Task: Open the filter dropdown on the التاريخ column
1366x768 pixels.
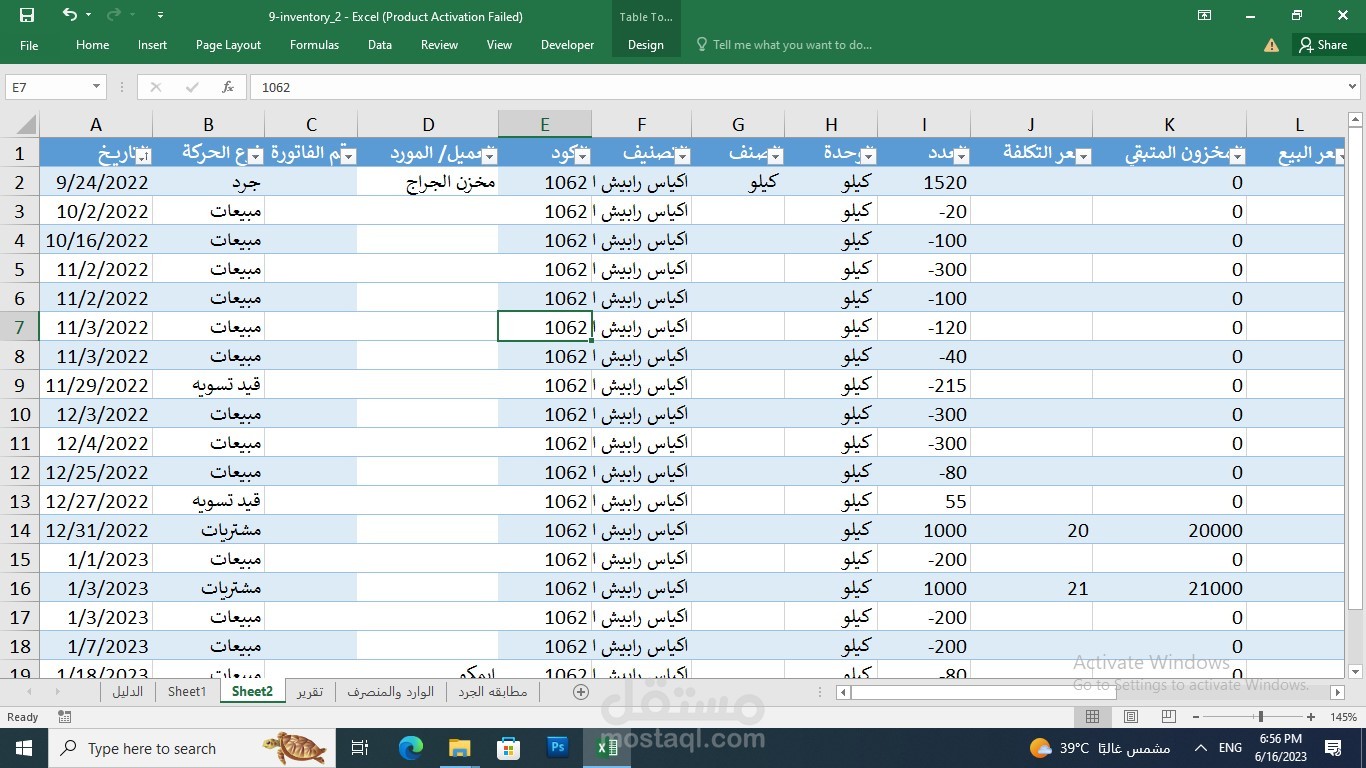Action: pos(145,154)
